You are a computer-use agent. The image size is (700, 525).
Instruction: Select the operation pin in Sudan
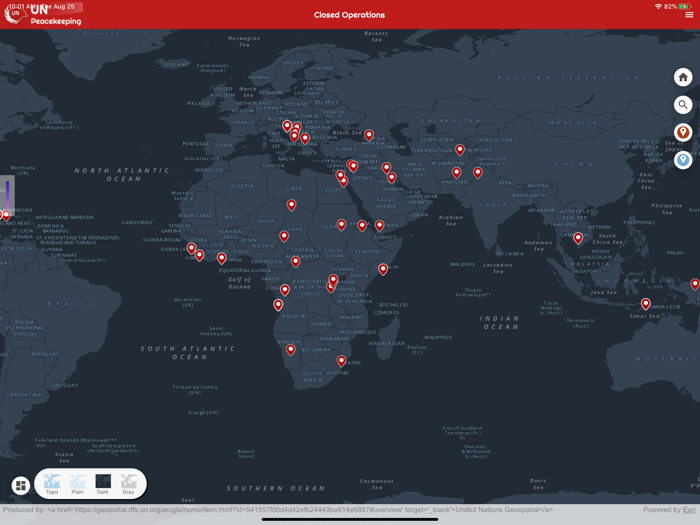coord(342,225)
